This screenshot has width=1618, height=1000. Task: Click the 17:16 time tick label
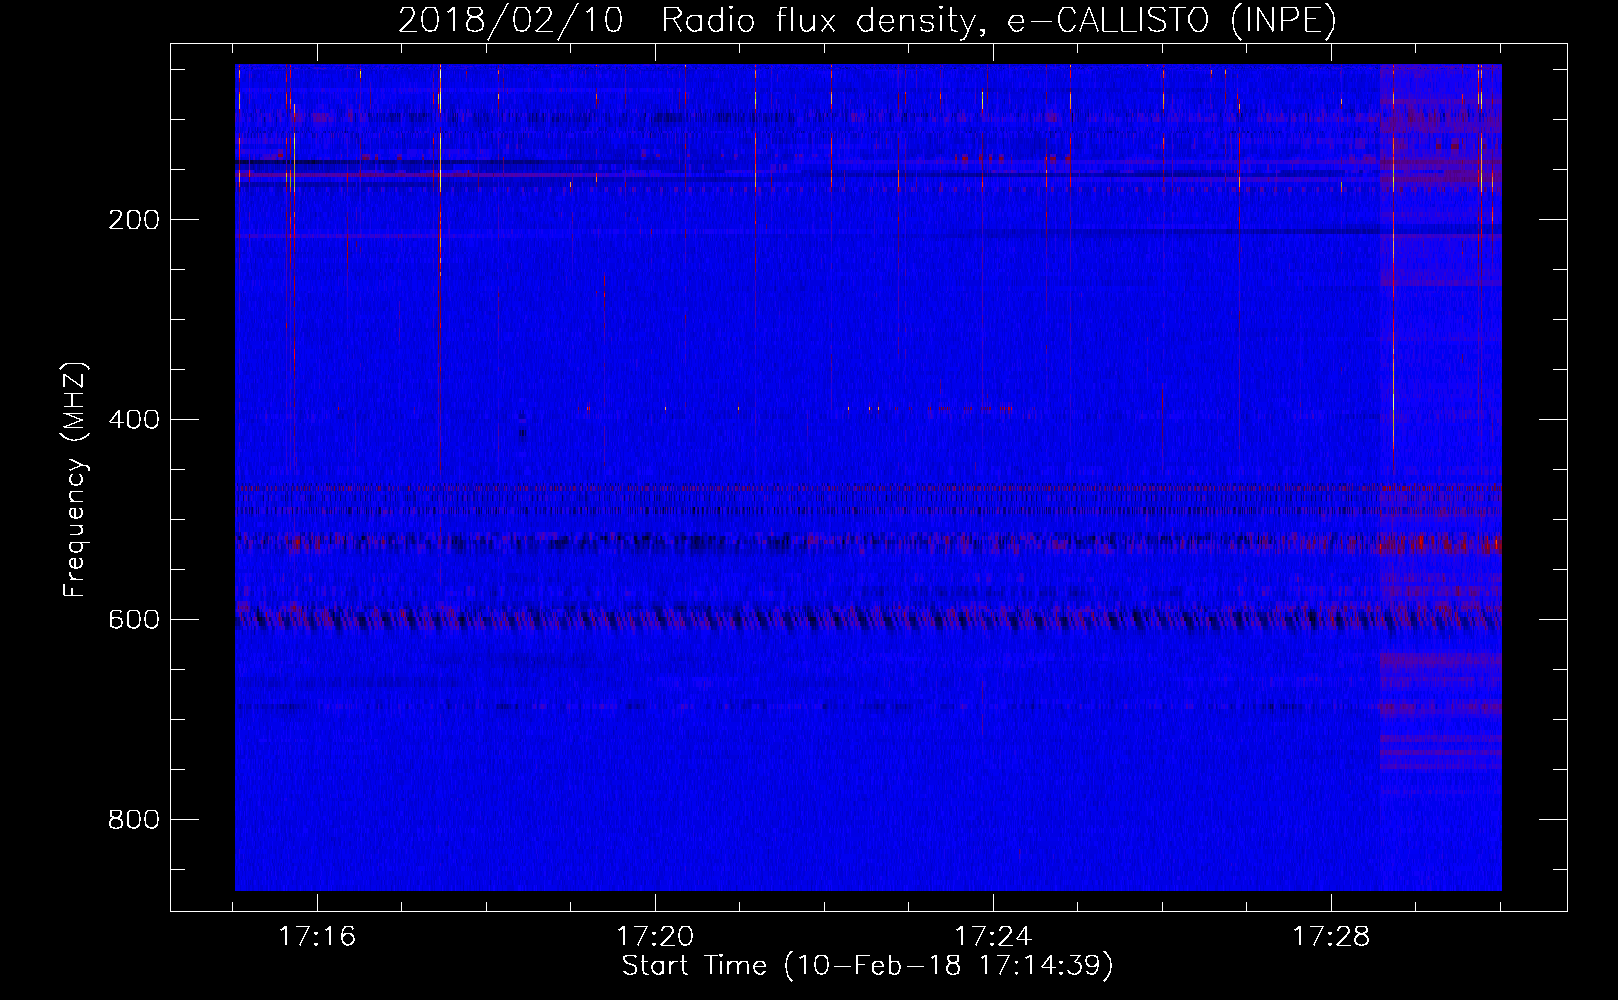coord(317,937)
